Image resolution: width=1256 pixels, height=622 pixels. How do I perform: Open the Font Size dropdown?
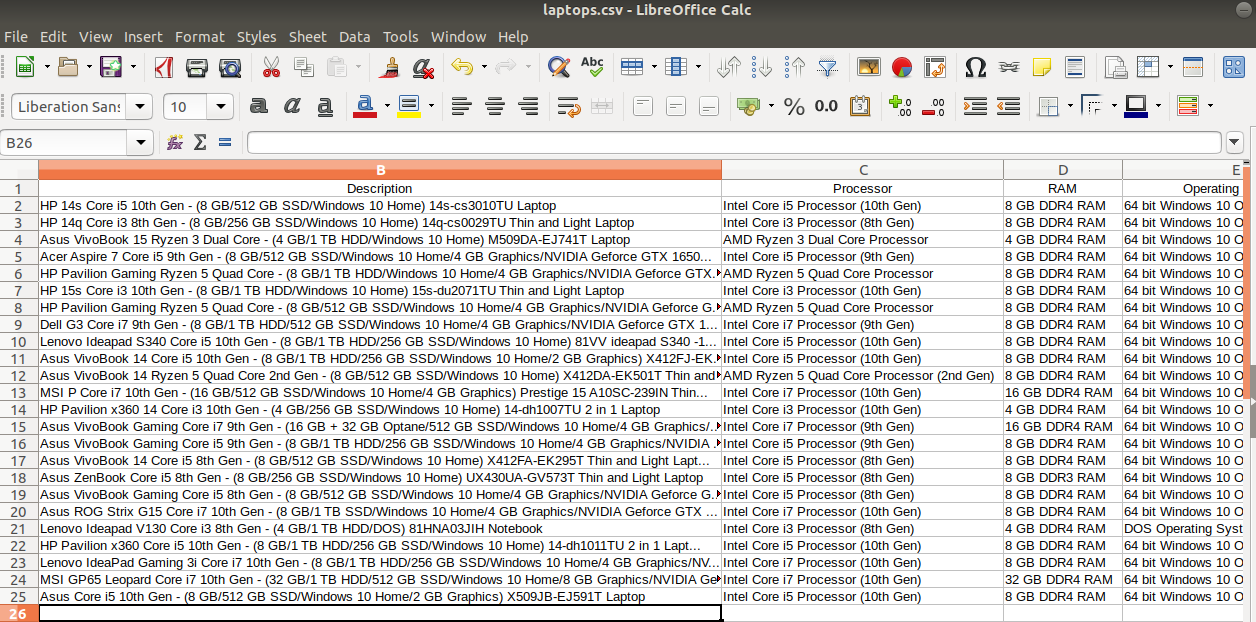222,107
